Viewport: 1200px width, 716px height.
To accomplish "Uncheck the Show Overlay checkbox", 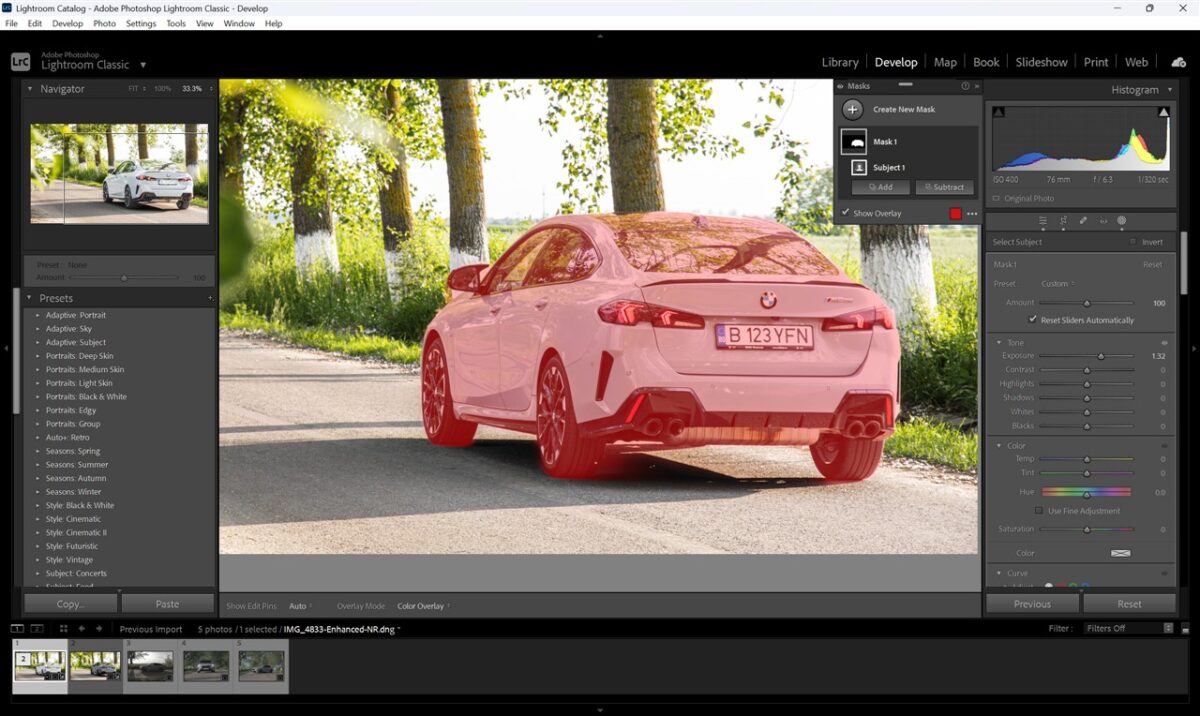I will click(x=845, y=213).
